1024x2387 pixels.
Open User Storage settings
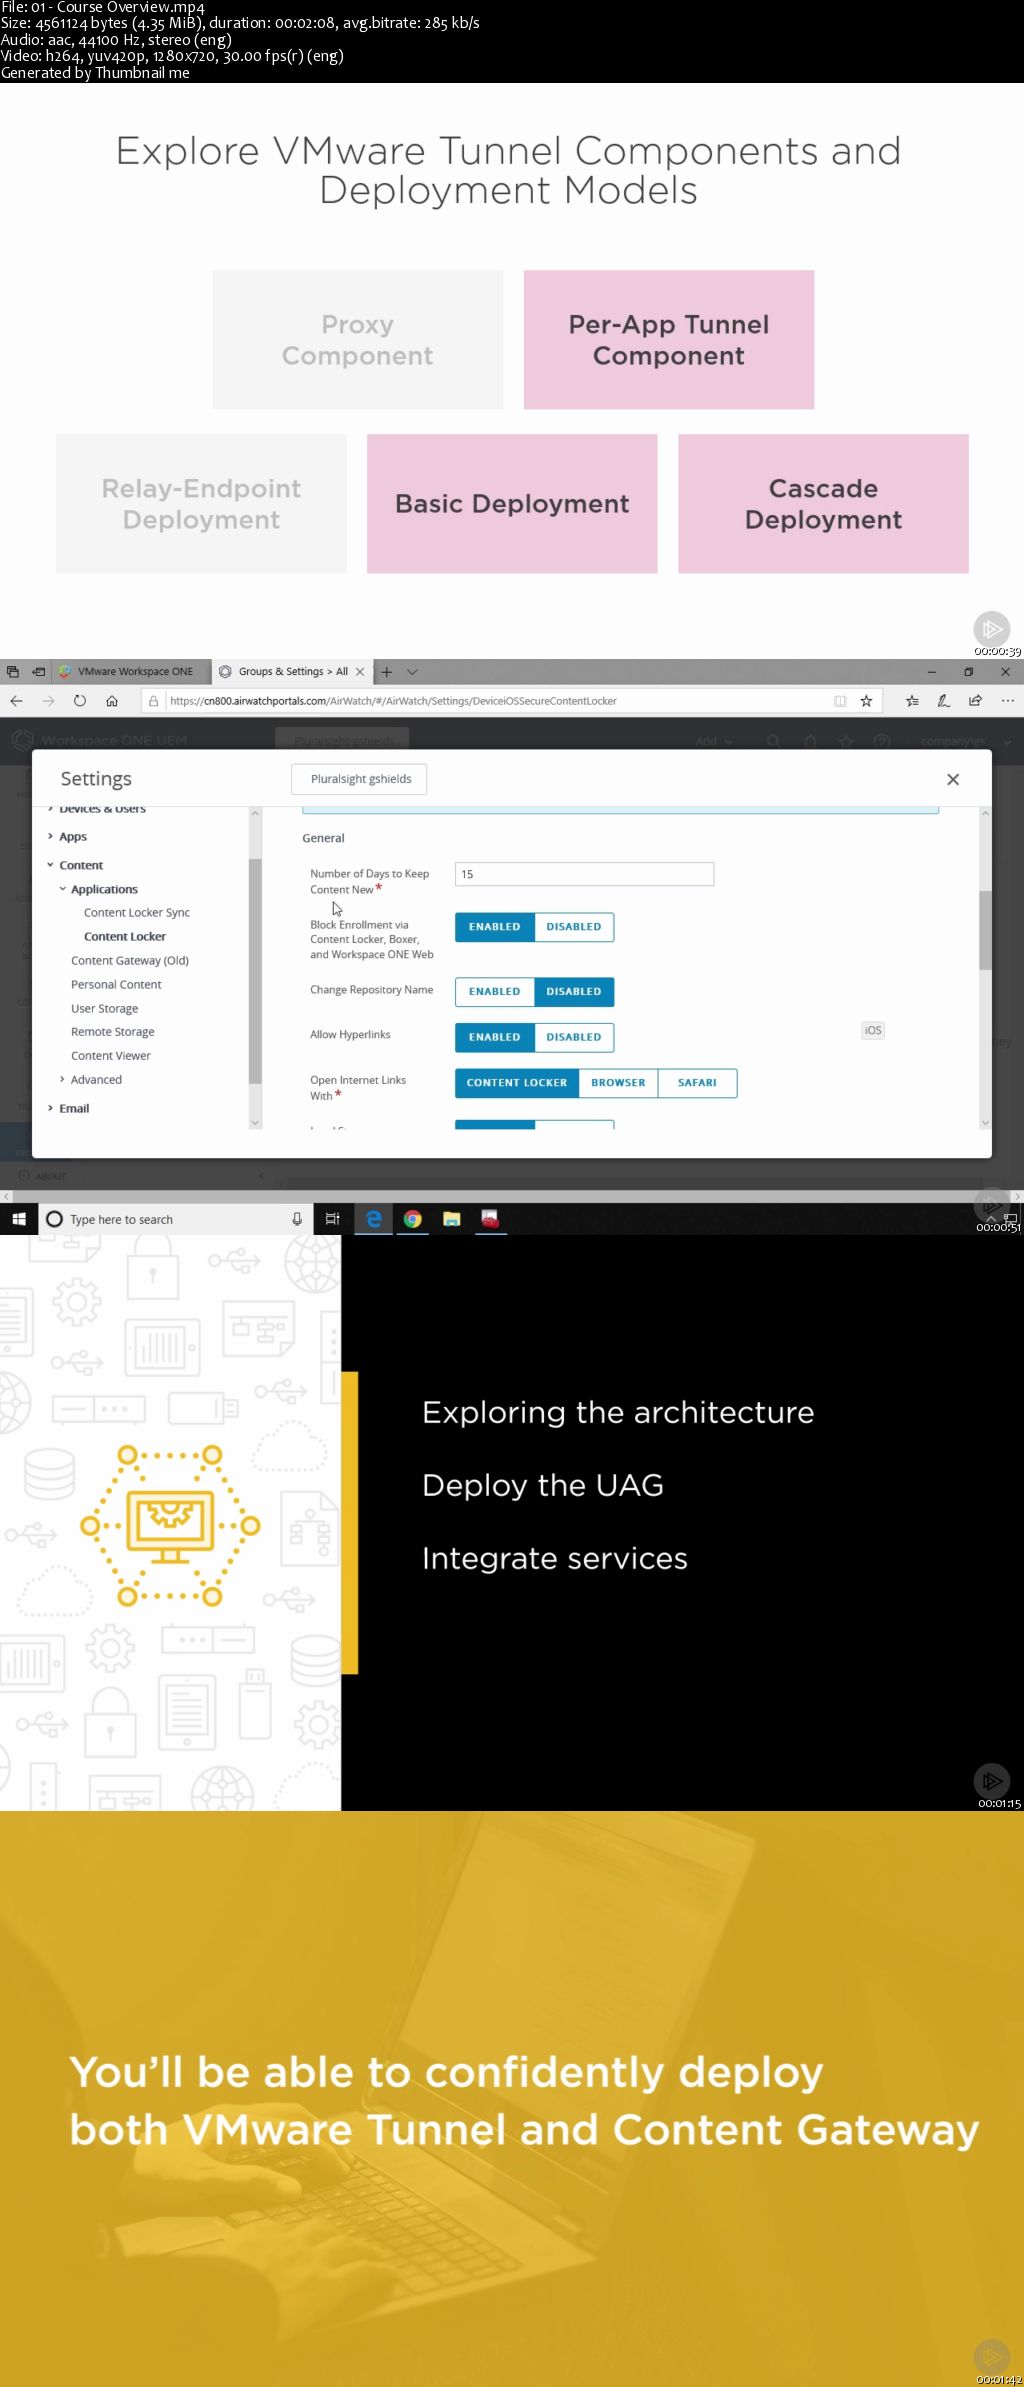coord(105,1009)
